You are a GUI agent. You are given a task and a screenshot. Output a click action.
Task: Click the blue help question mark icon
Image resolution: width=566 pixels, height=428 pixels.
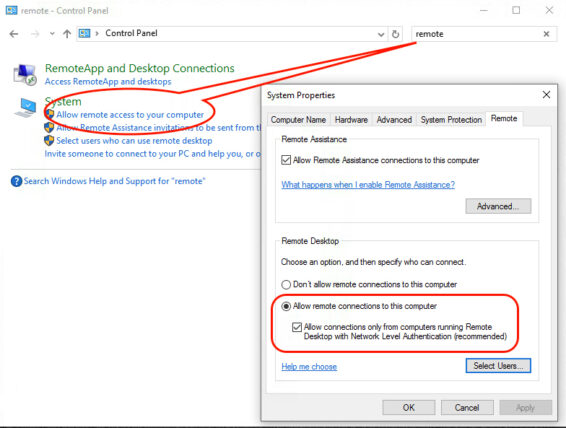pos(17,181)
